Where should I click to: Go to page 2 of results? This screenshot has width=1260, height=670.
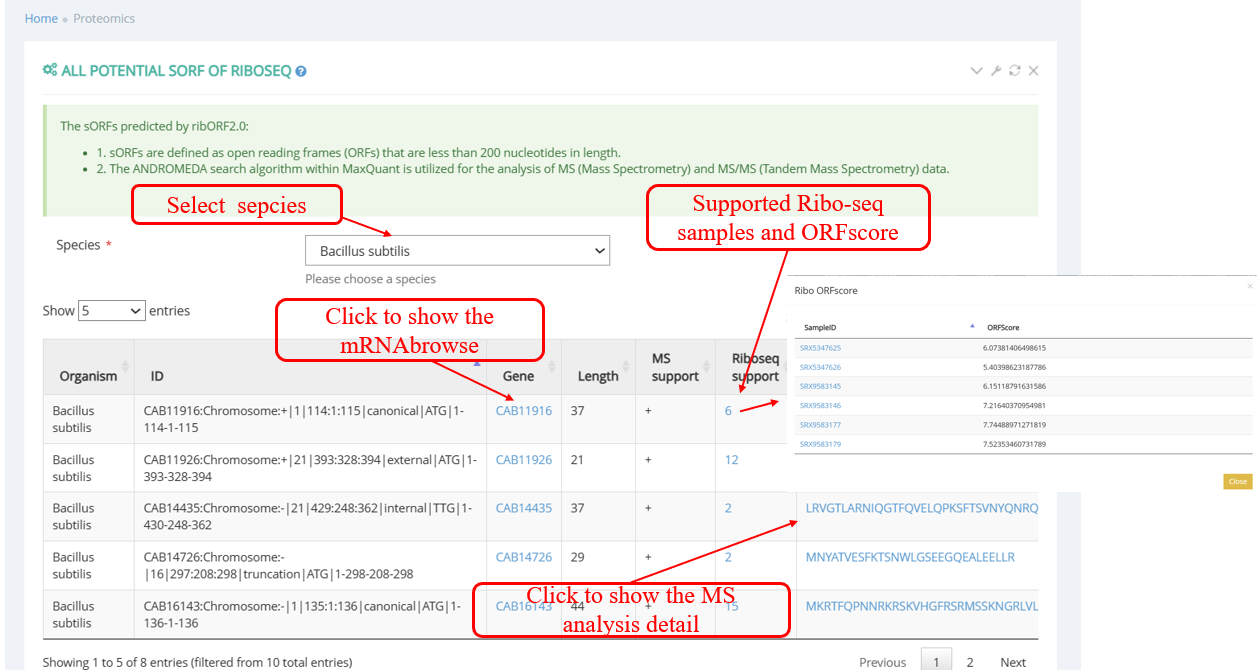click(970, 662)
